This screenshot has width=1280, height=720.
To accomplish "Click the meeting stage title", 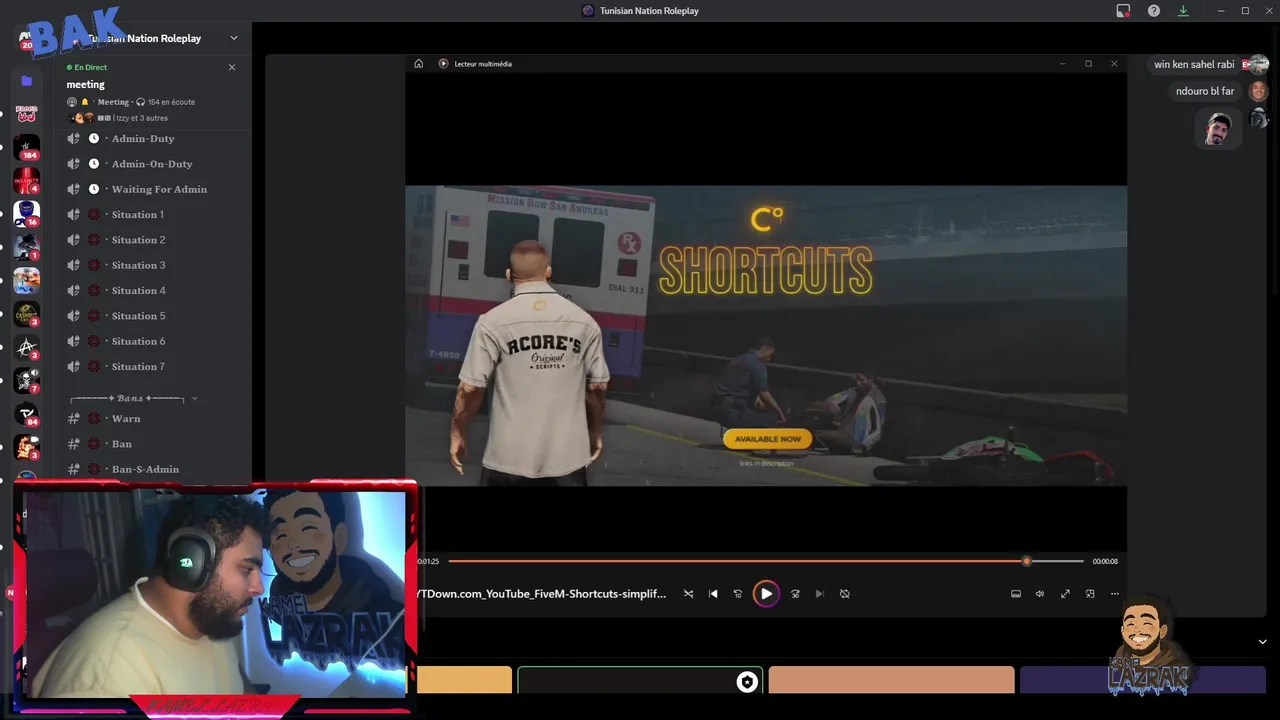I will (86, 84).
